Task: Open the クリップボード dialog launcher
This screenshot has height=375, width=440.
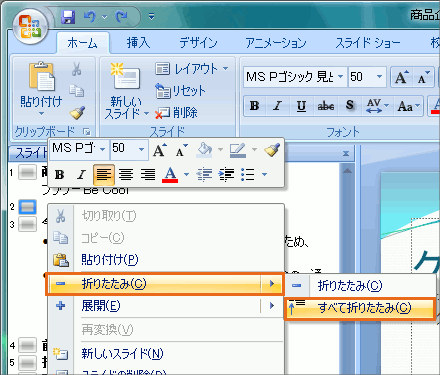Action: tap(87, 132)
